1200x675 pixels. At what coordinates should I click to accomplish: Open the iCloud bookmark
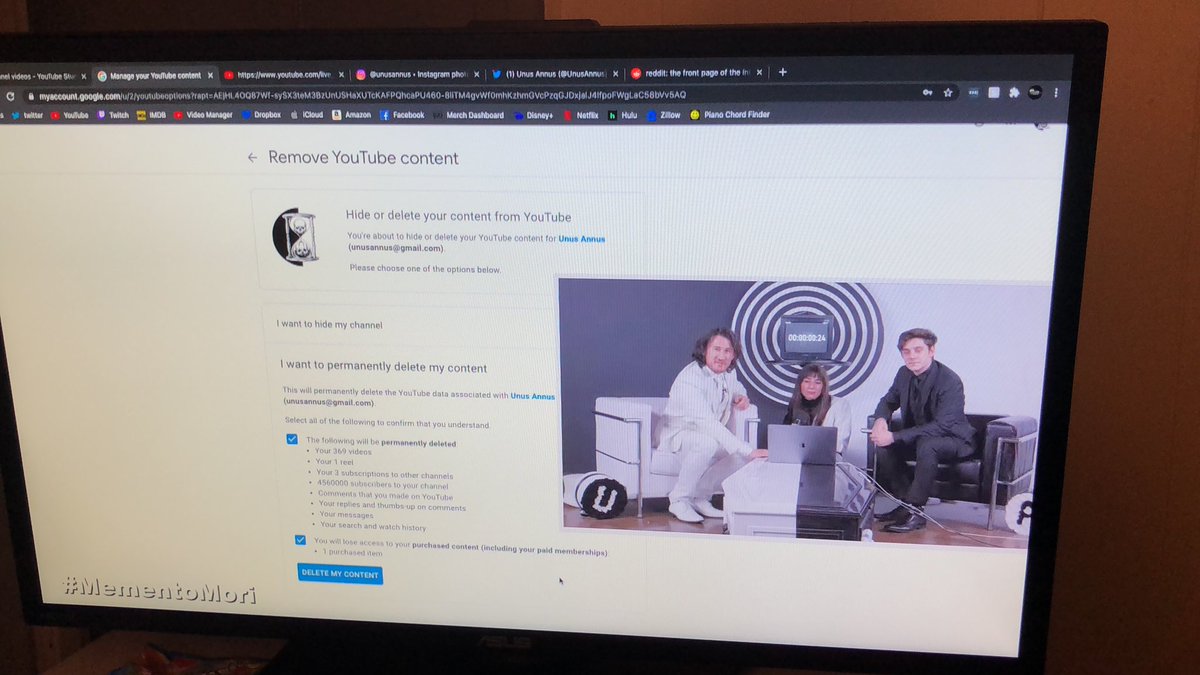tap(307, 115)
